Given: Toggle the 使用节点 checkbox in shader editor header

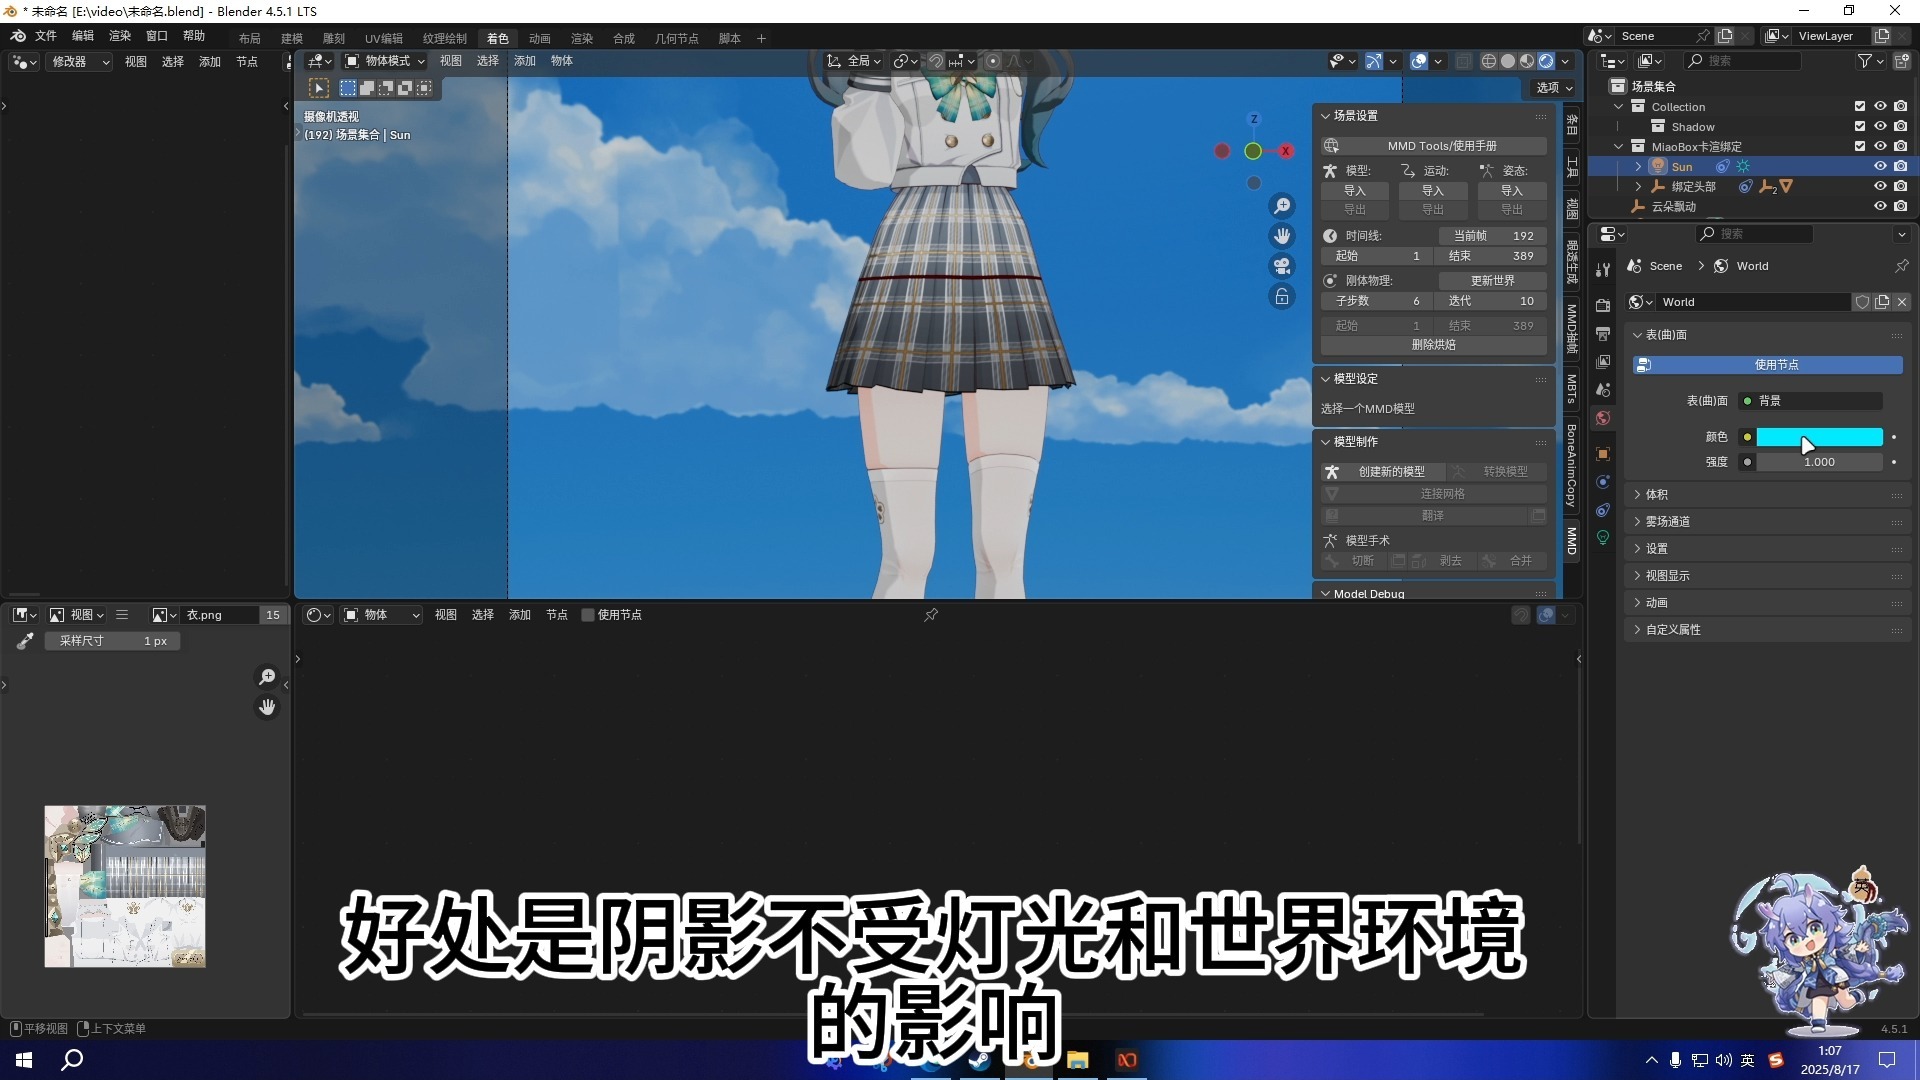Looking at the screenshot, I should pyautogui.click(x=588, y=615).
